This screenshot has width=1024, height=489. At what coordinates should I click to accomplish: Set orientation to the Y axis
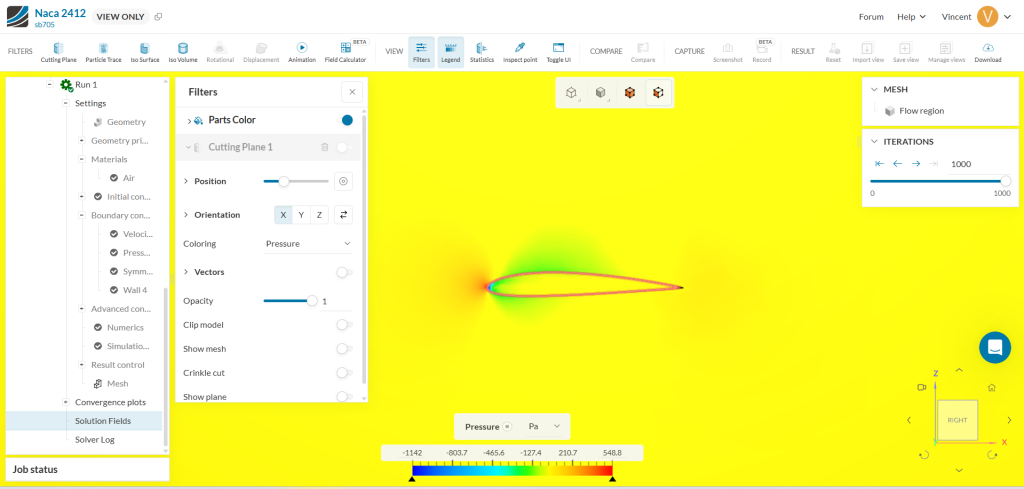click(301, 215)
